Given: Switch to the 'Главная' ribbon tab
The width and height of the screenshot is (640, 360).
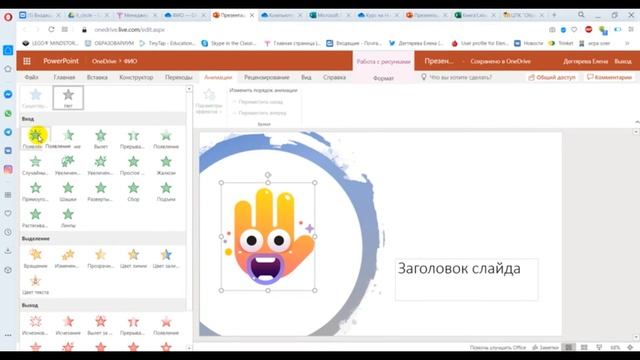Looking at the screenshot, I should pos(64,77).
